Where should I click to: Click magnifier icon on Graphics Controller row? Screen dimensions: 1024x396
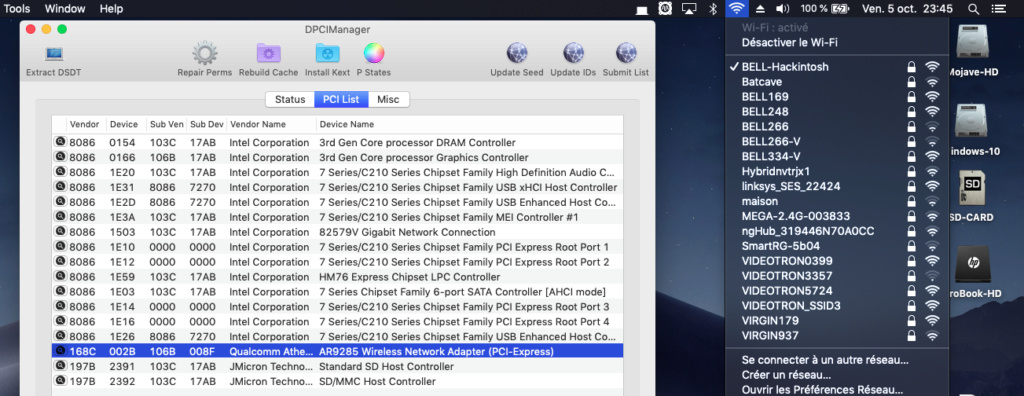pos(61,157)
